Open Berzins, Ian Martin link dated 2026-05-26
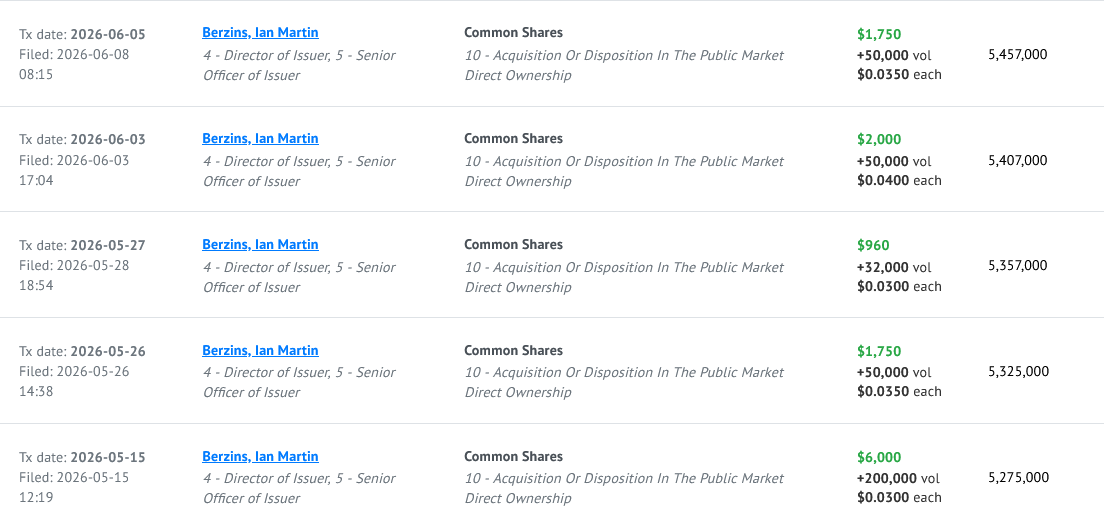The height and width of the screenshot is (518, 1104). pos(260,350)
